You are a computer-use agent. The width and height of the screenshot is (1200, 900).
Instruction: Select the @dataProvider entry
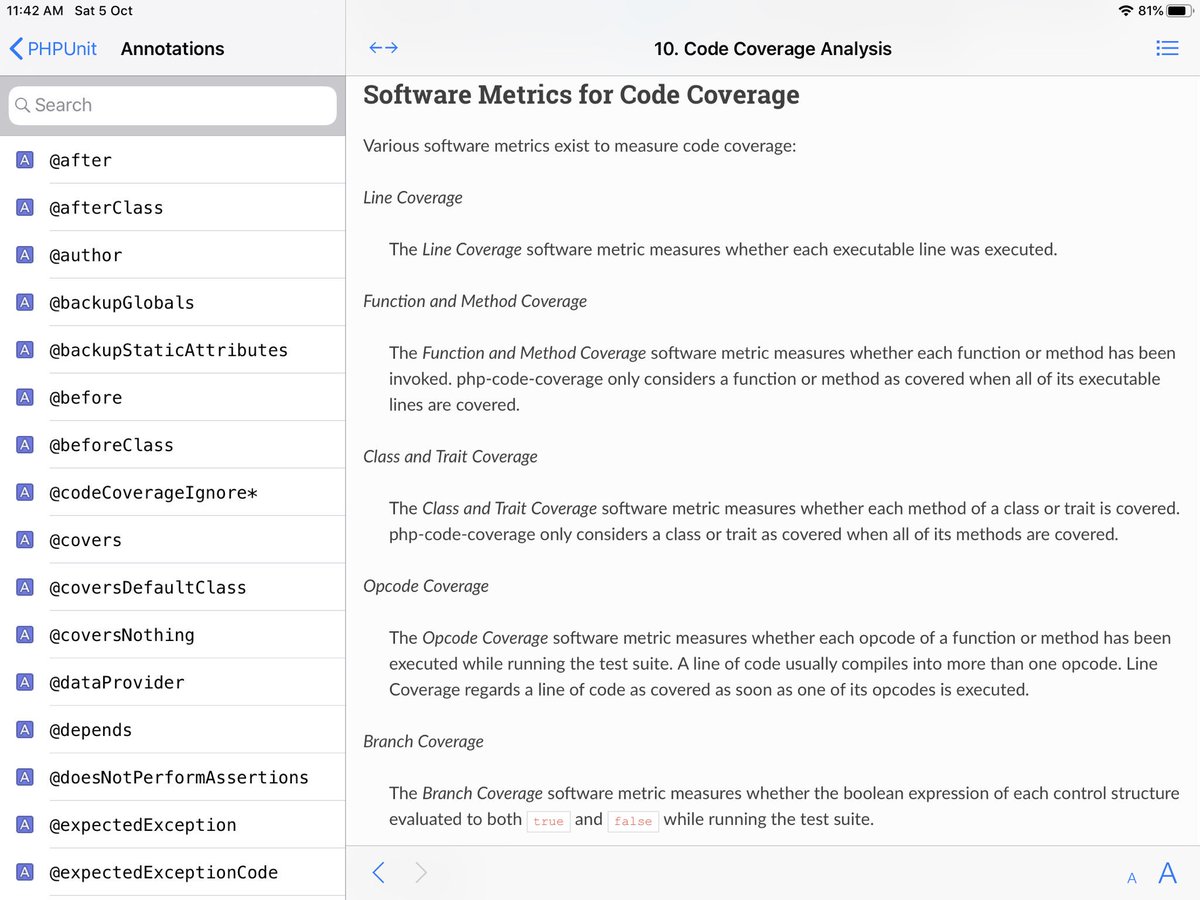point(116,683)
